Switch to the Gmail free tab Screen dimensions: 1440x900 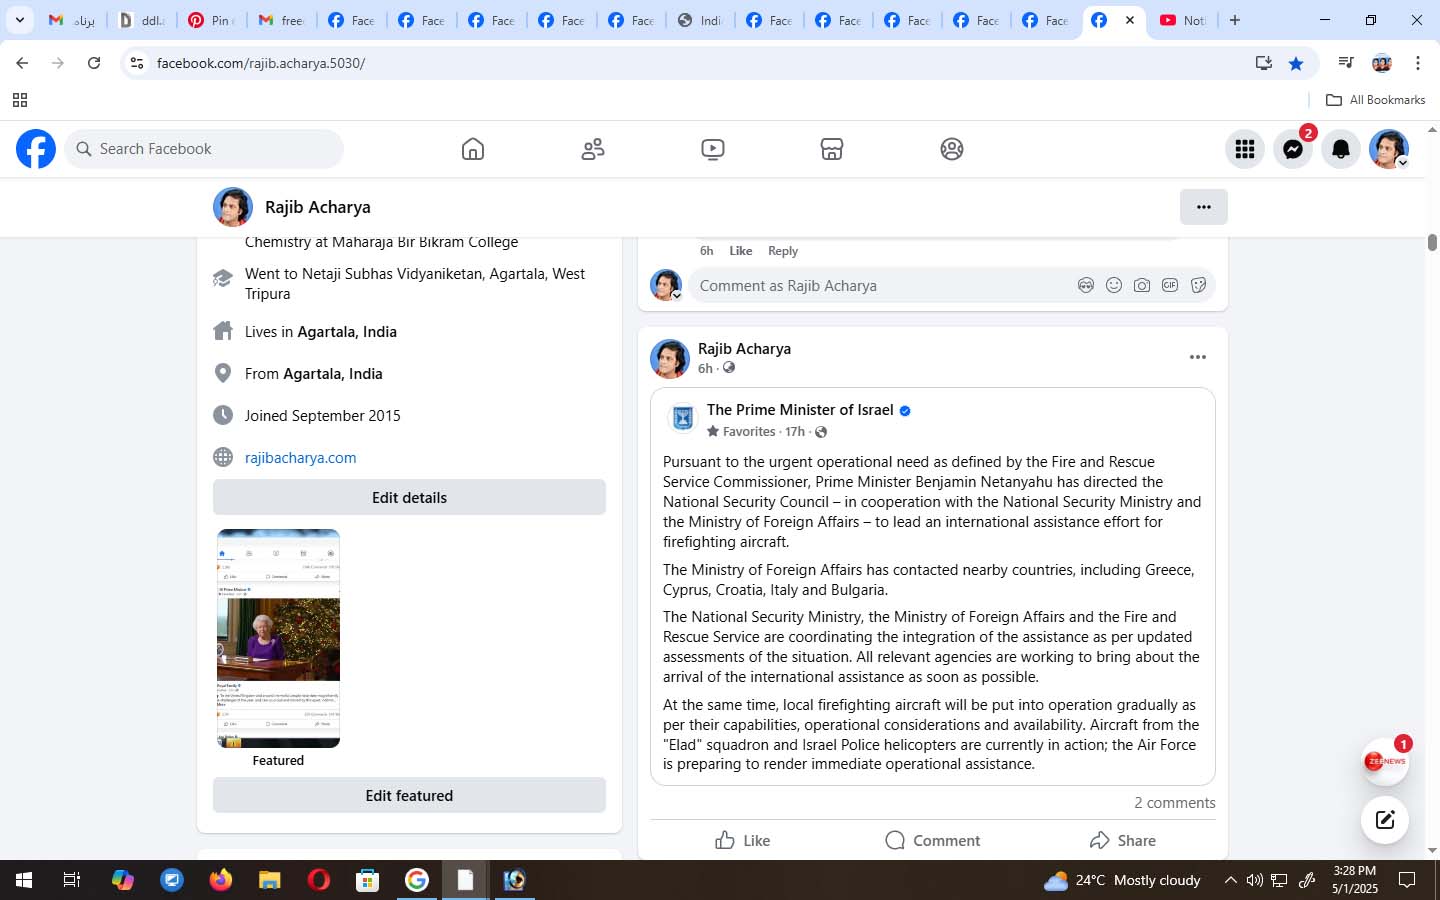[x=281, y=20]
